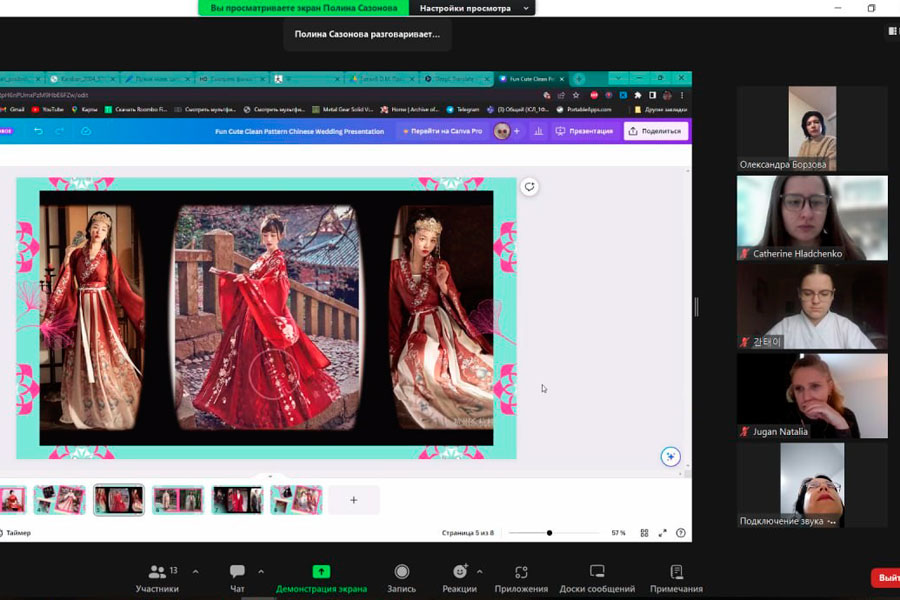Expand the Настройки просмотра dropdown
Screen dimensions: 900x600
(472, 8)
